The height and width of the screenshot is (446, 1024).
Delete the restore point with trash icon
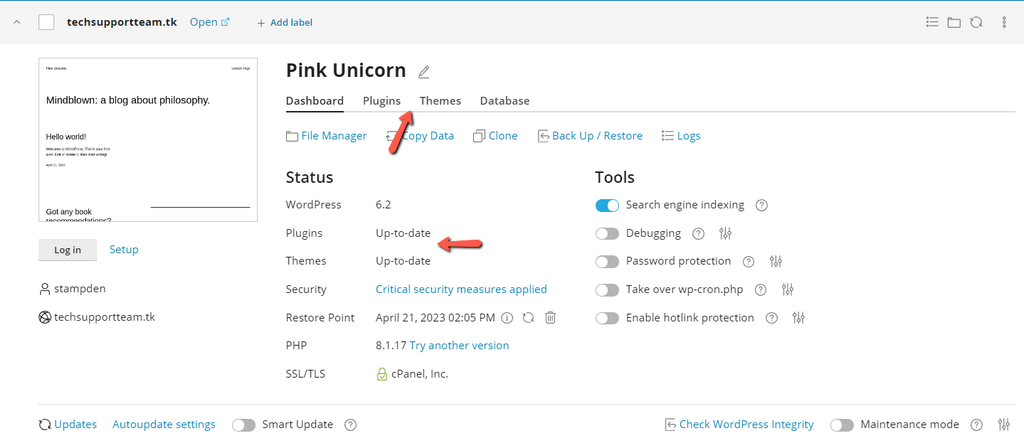coord(550,318)
